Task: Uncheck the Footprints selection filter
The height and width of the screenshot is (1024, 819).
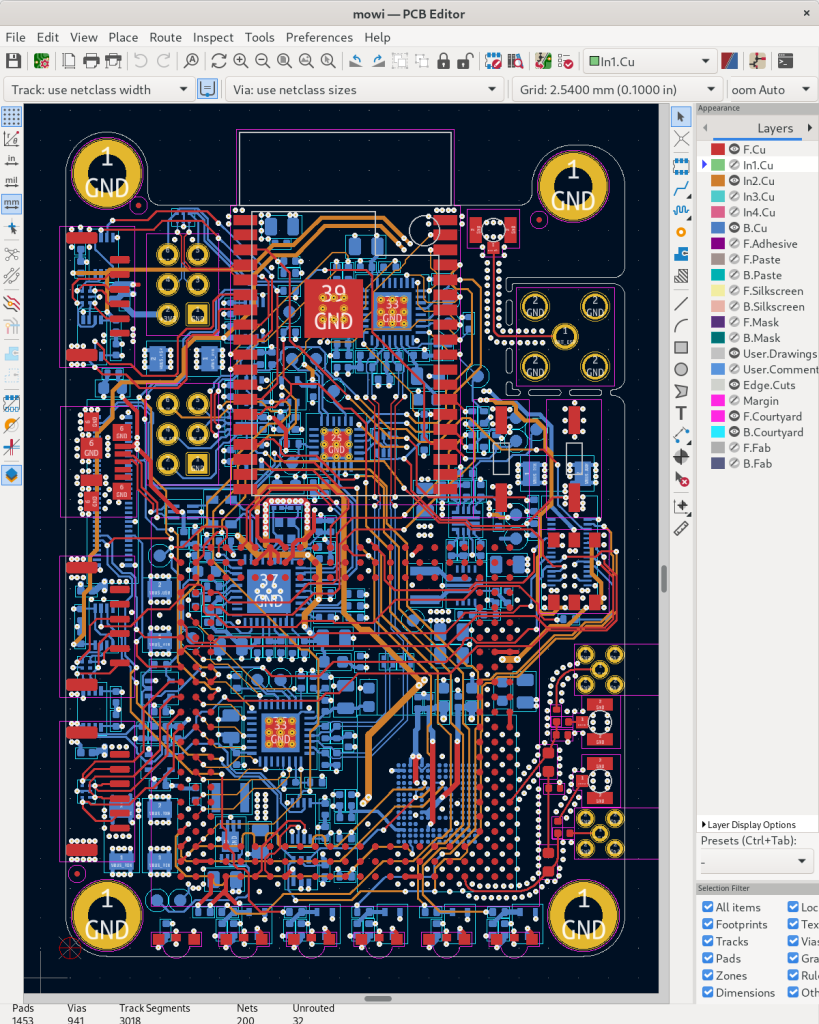Action: point(708,925)
